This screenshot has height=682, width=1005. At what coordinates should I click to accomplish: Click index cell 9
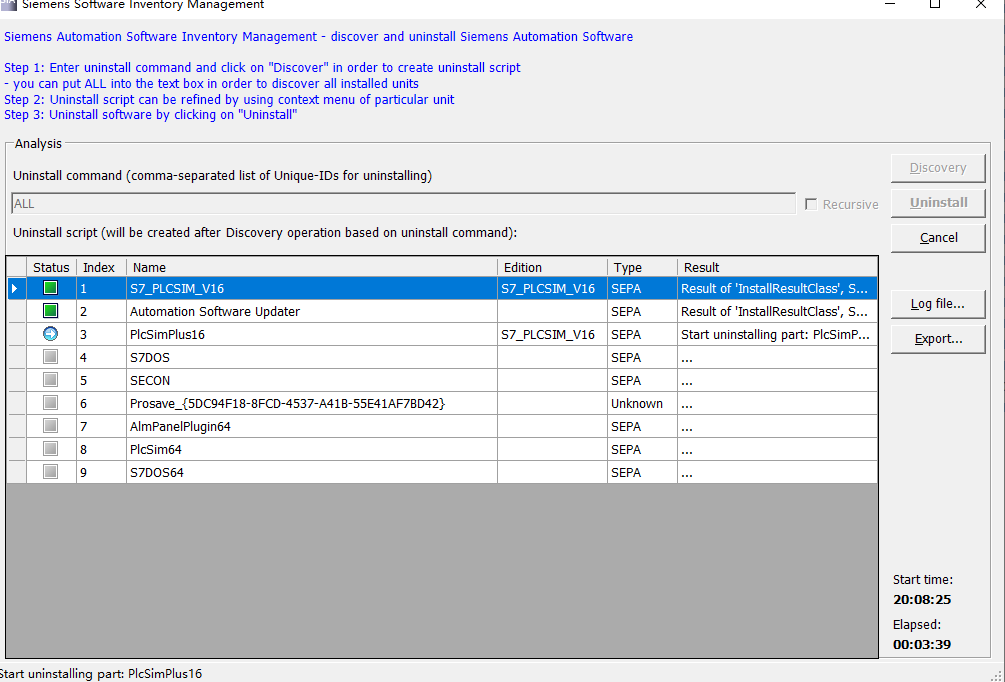click(101, 473)
